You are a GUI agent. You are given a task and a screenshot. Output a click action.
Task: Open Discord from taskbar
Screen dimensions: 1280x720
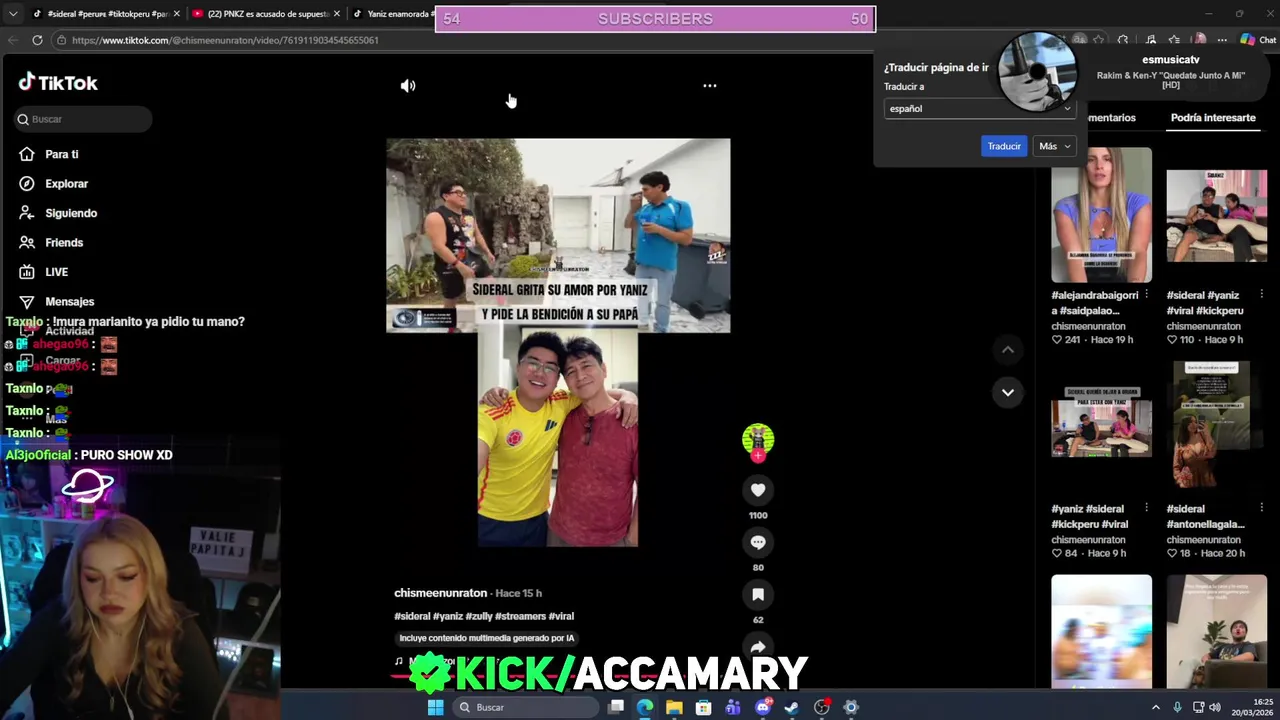[763, 707]
